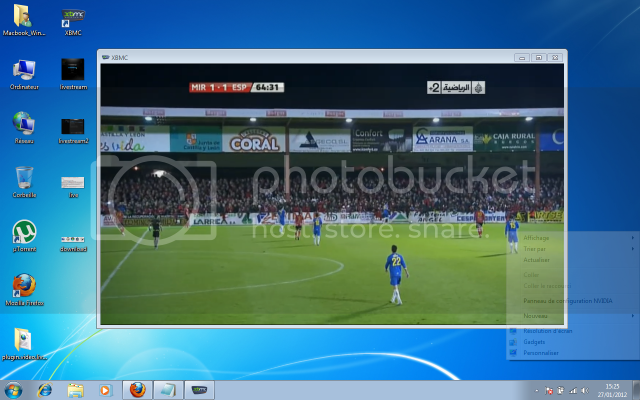
Task: Open the Macbook_Win folder on desktop
Action: pyautogui.click(x=24, y=20)
